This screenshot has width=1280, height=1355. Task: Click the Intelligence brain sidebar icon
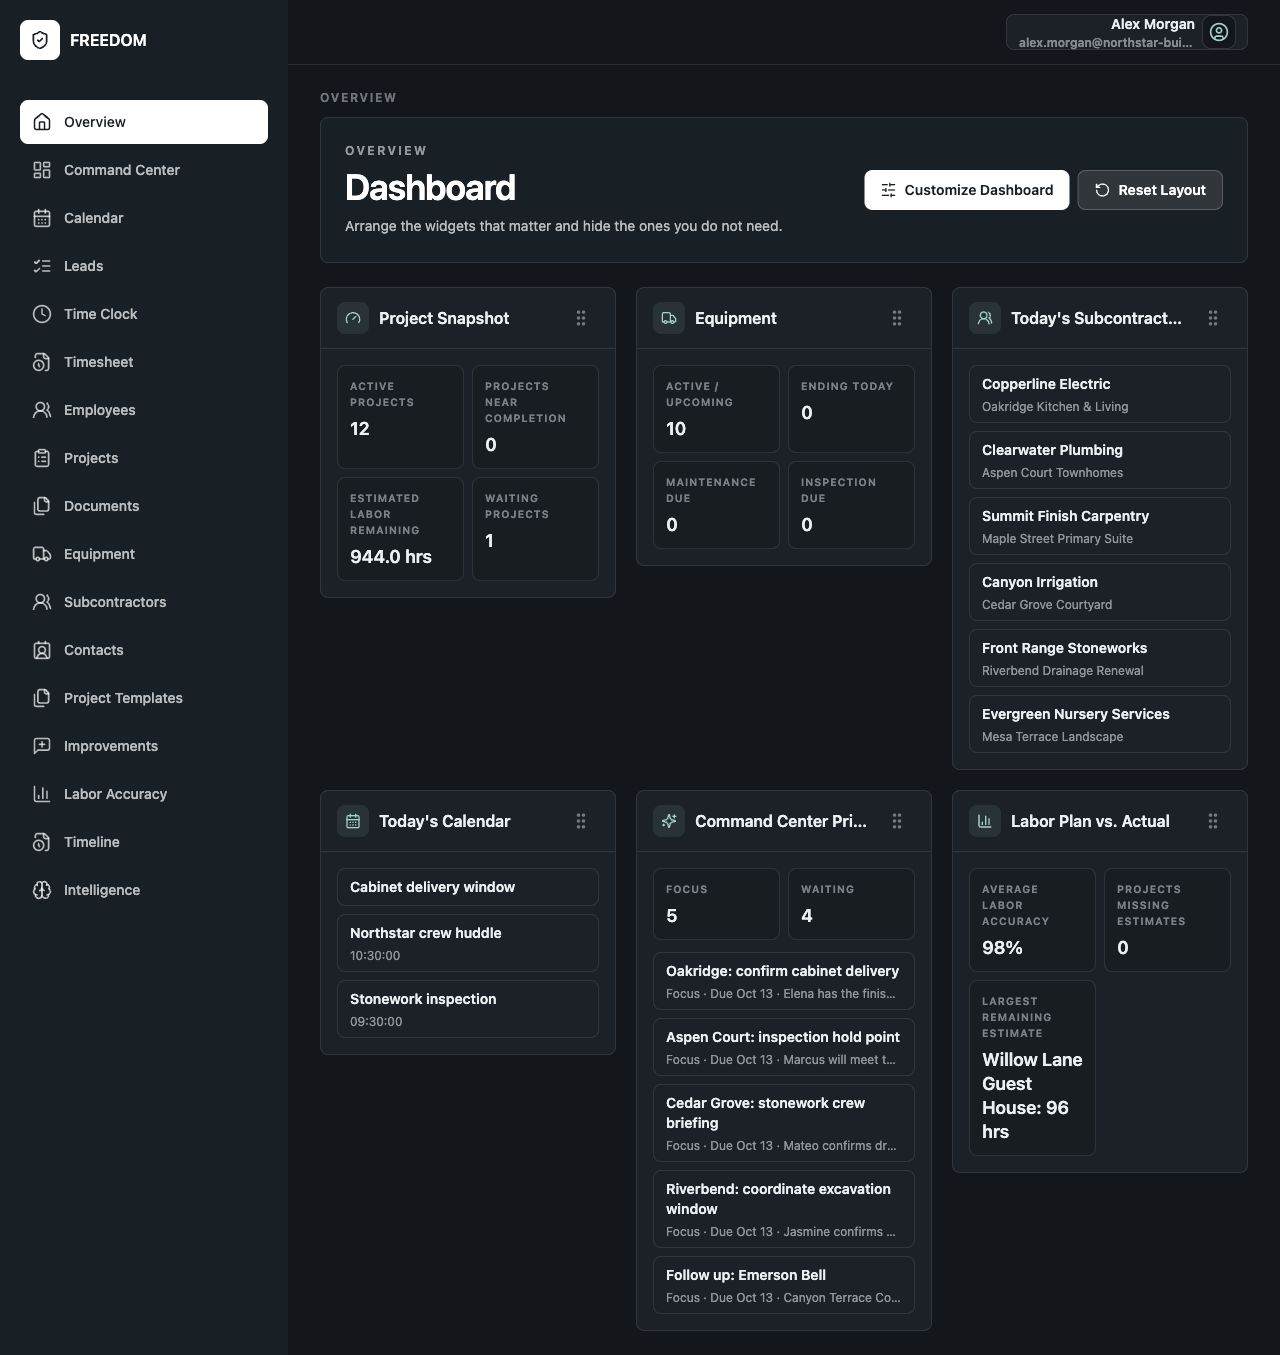pyautogui.click(x=42, y=890)
